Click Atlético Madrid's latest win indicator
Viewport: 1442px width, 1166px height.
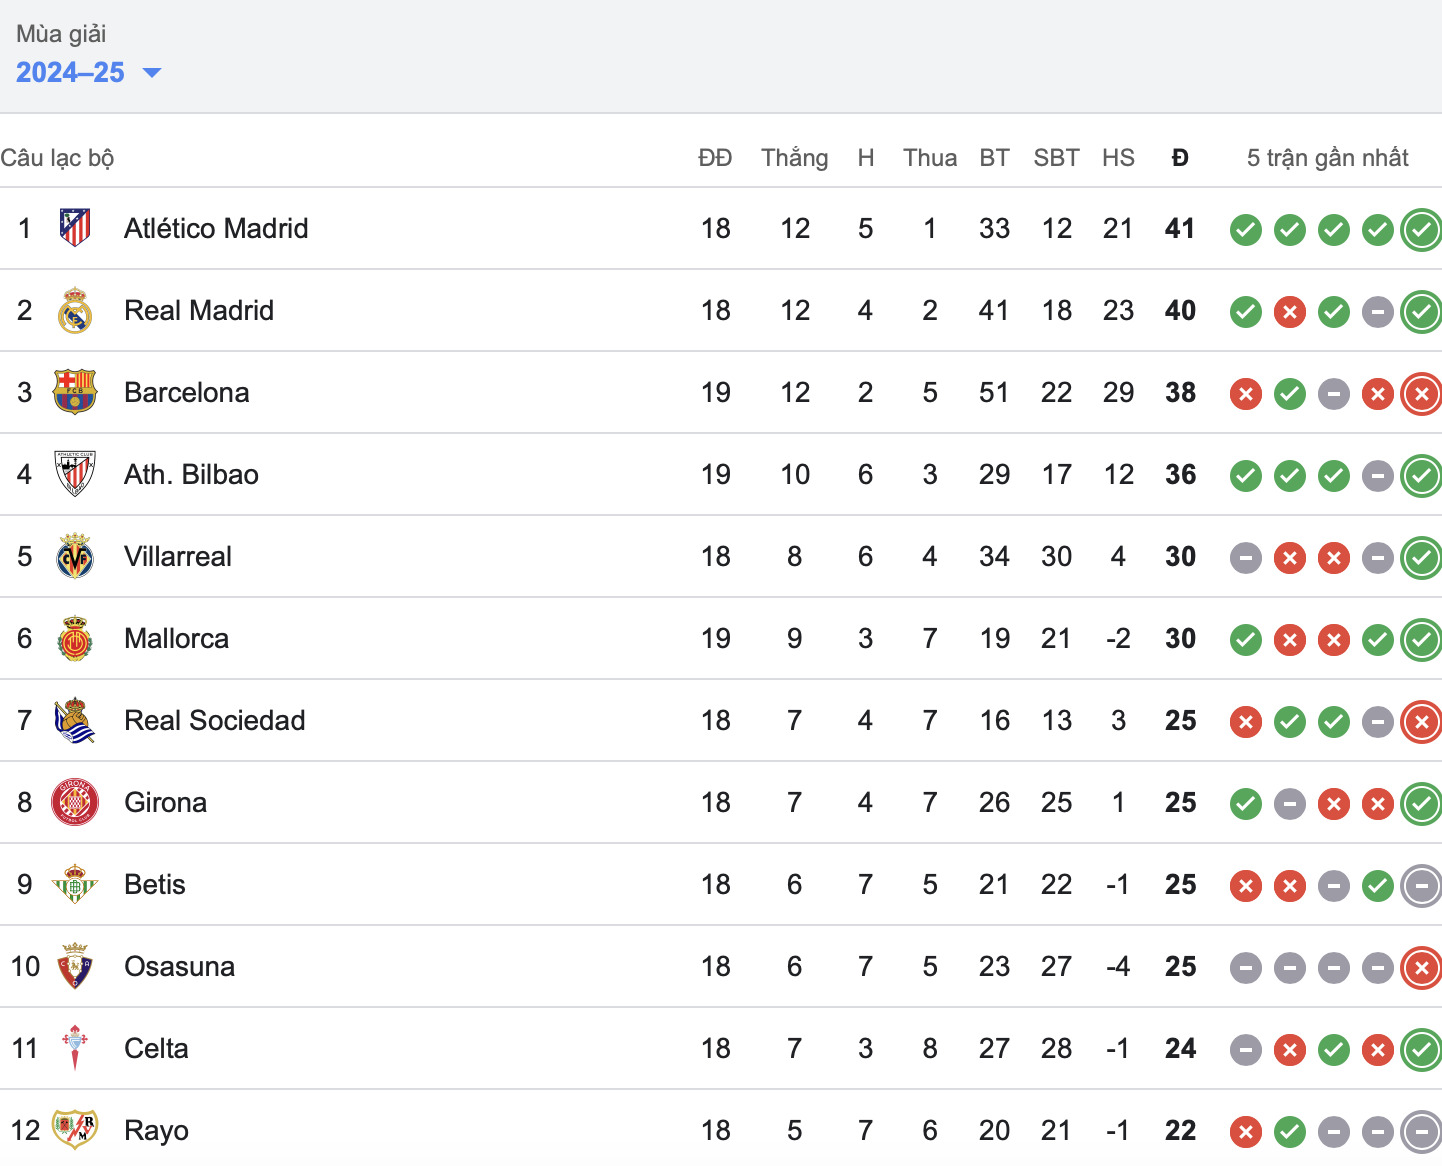[1421, 230]
